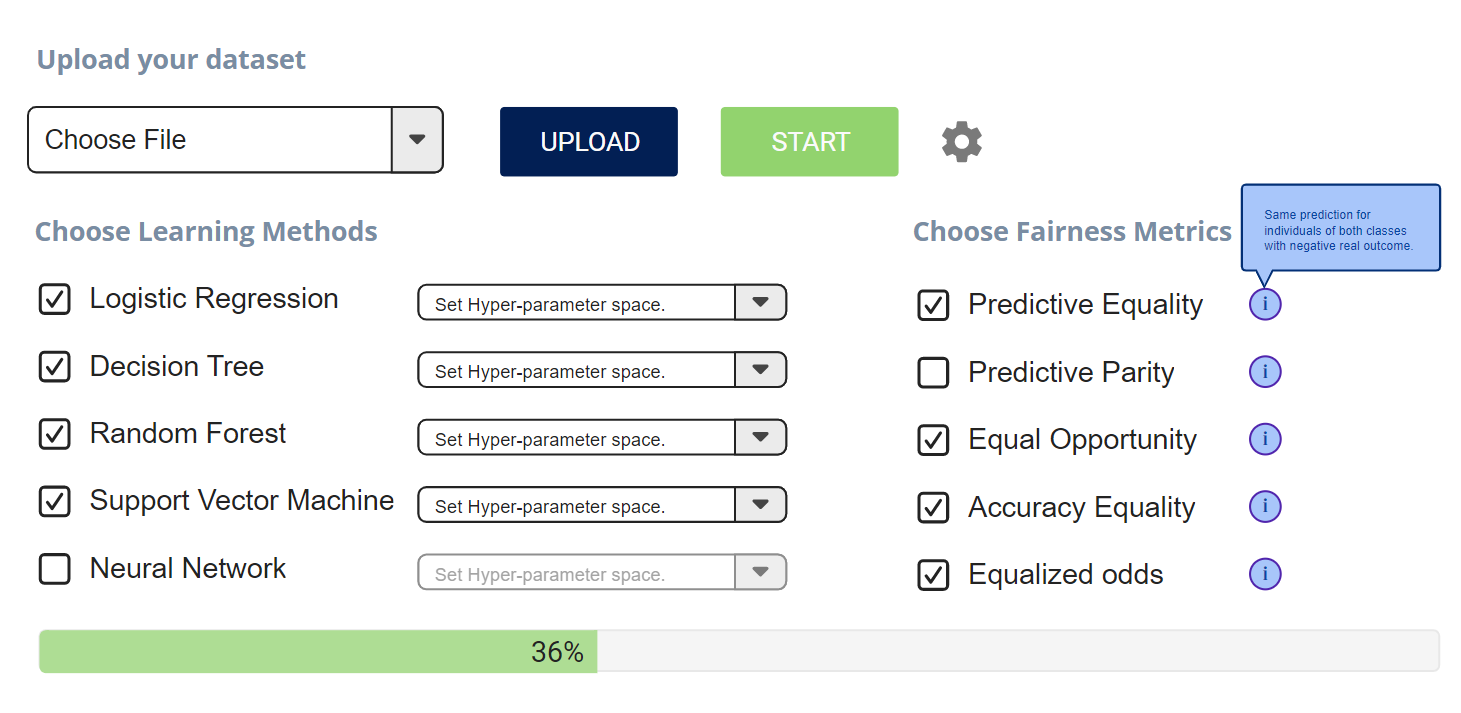Open the settings gear icon
Image resolution: width=1461 pixels, height=713 pixels.
pos(962,142)
